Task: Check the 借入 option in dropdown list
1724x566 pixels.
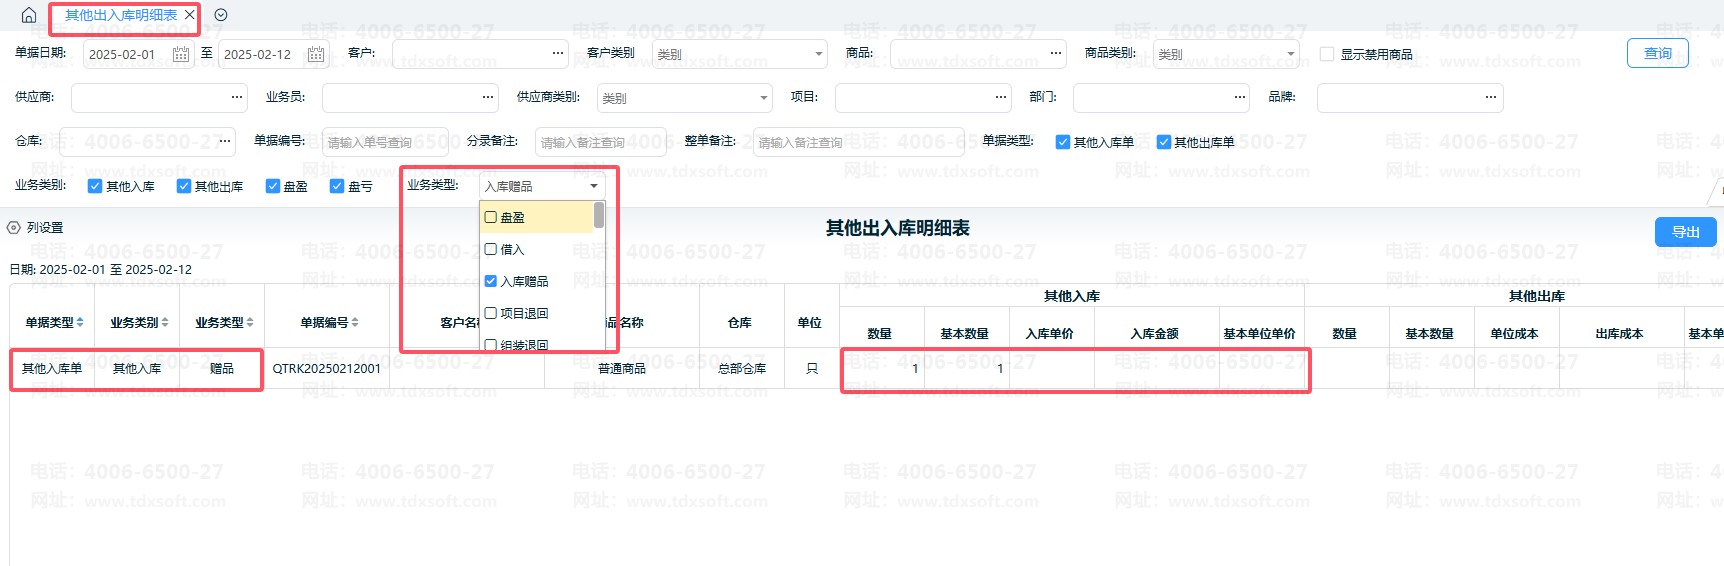Action: 491,249
